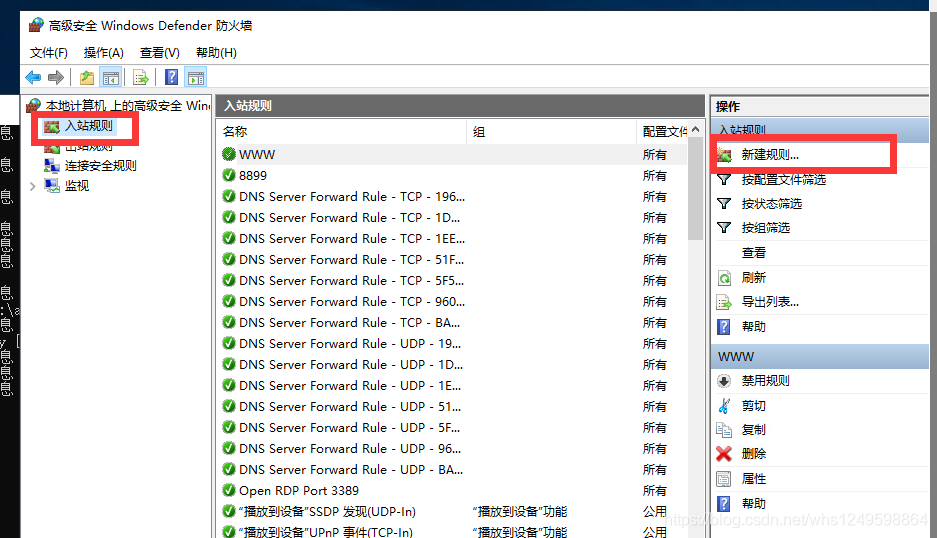Click the 删除 action text
937x538 pixels.
(x=754, y=454)
